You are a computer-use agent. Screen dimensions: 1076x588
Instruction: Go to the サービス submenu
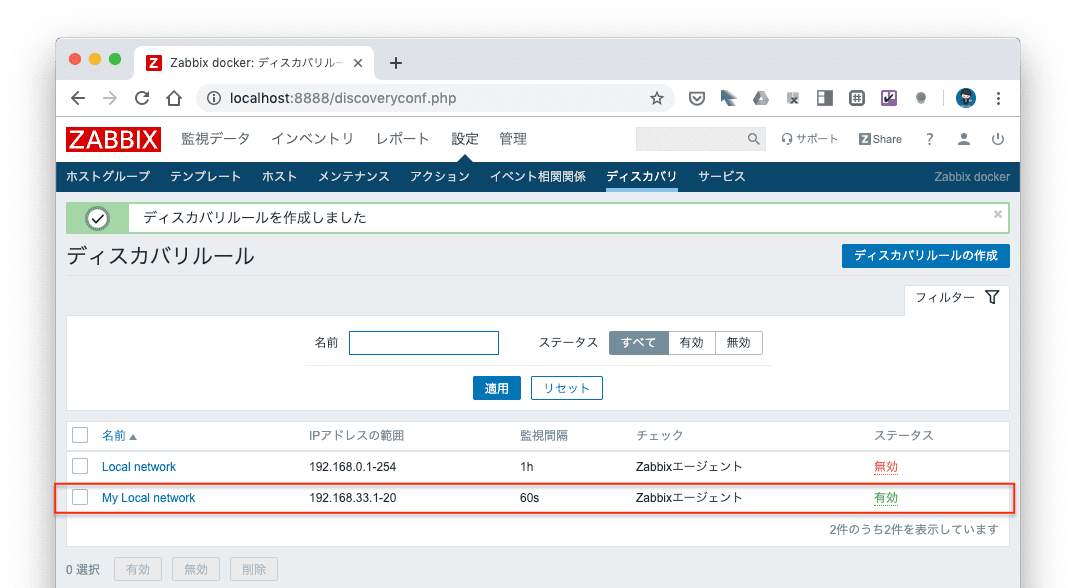pyautogui.click(x=722, y=176)
